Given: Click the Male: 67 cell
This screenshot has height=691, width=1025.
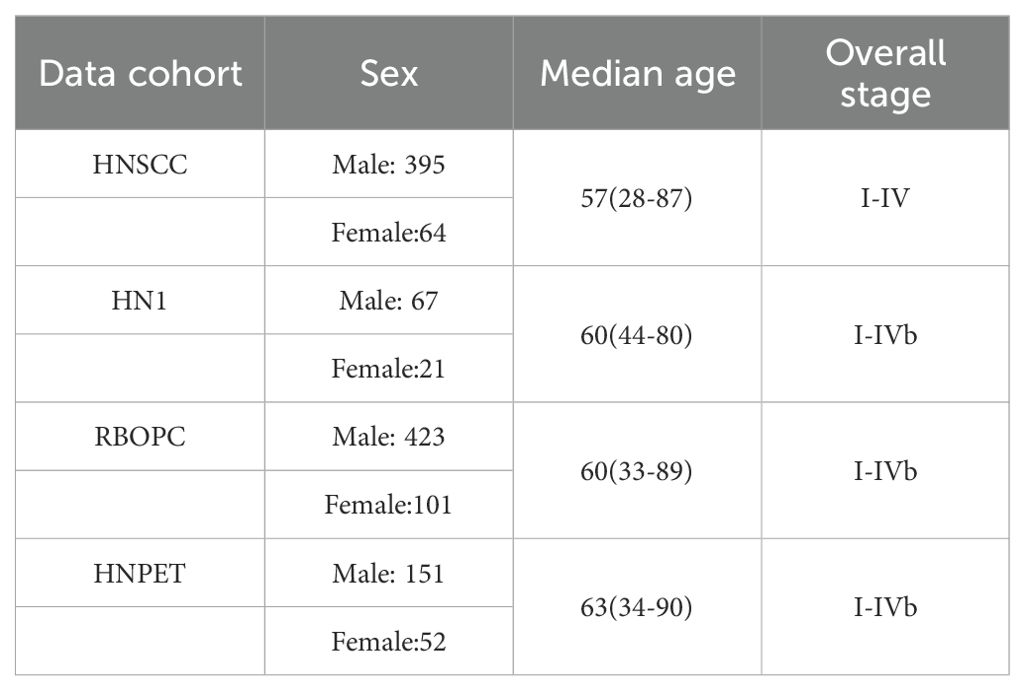Looking at the screenshot, I should coord(388,301).
